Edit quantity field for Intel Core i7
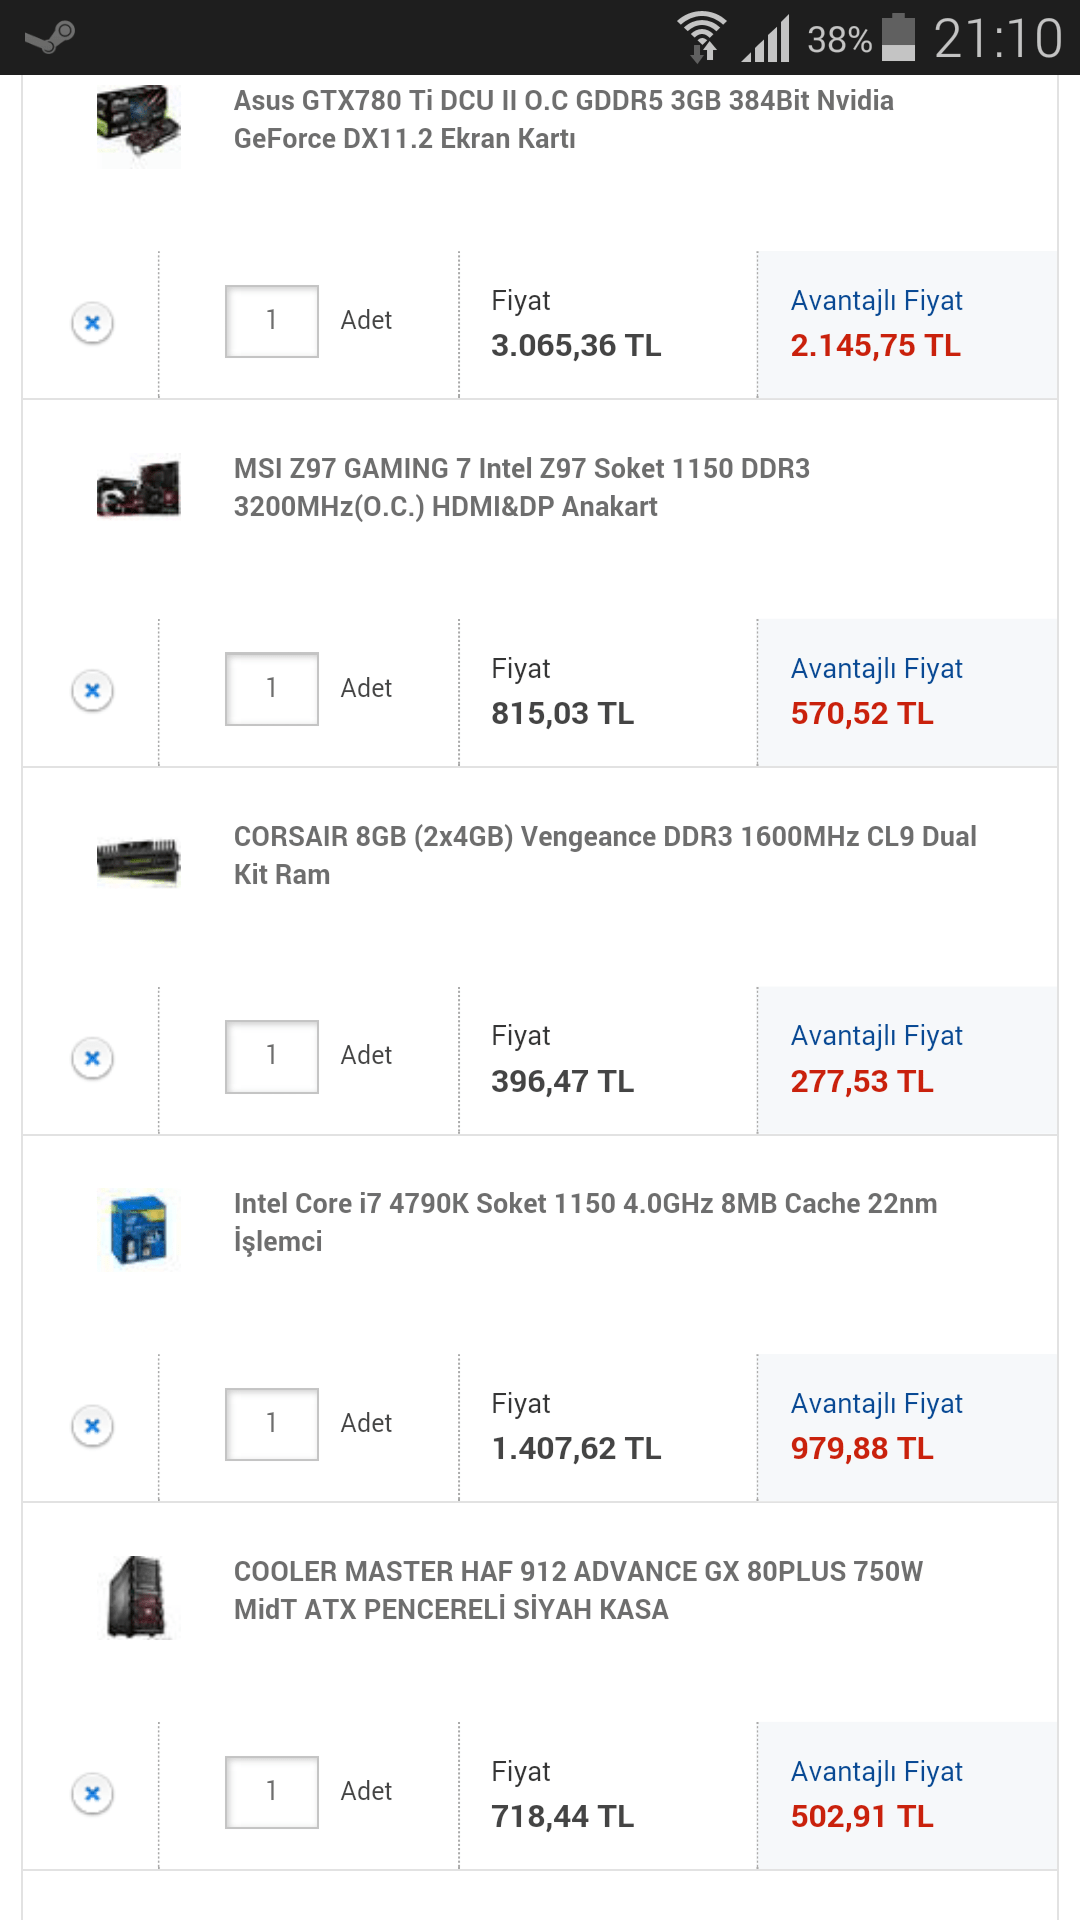Screen dimensions: 1080x1920 tap(271, 1424)
